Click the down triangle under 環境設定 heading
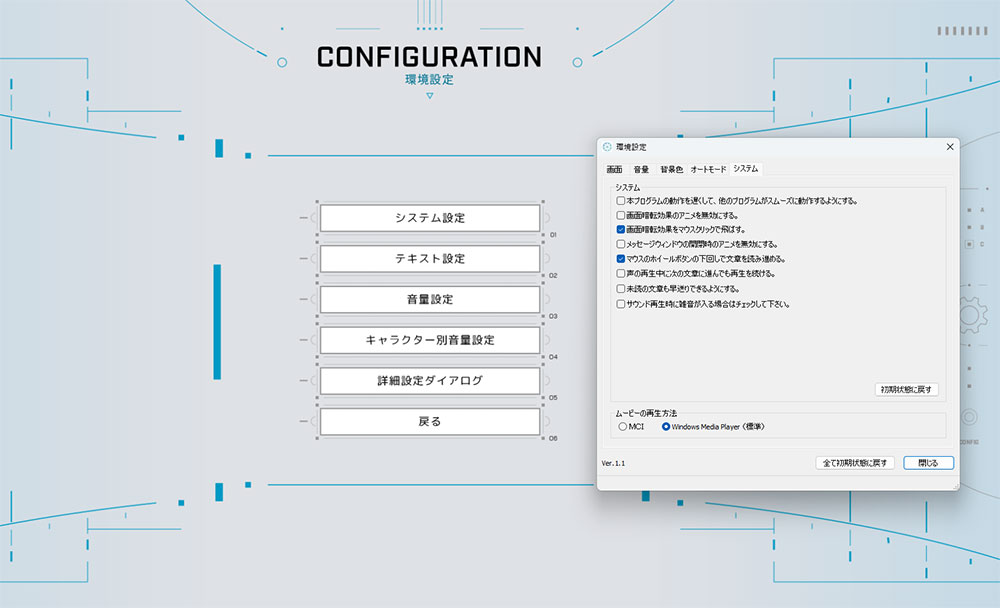This screenshot has height=608, width=1000. (x=429, y=96)
